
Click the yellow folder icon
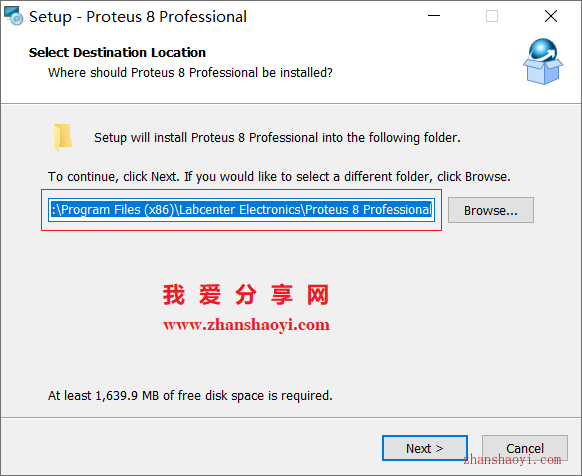coord(63,137)
